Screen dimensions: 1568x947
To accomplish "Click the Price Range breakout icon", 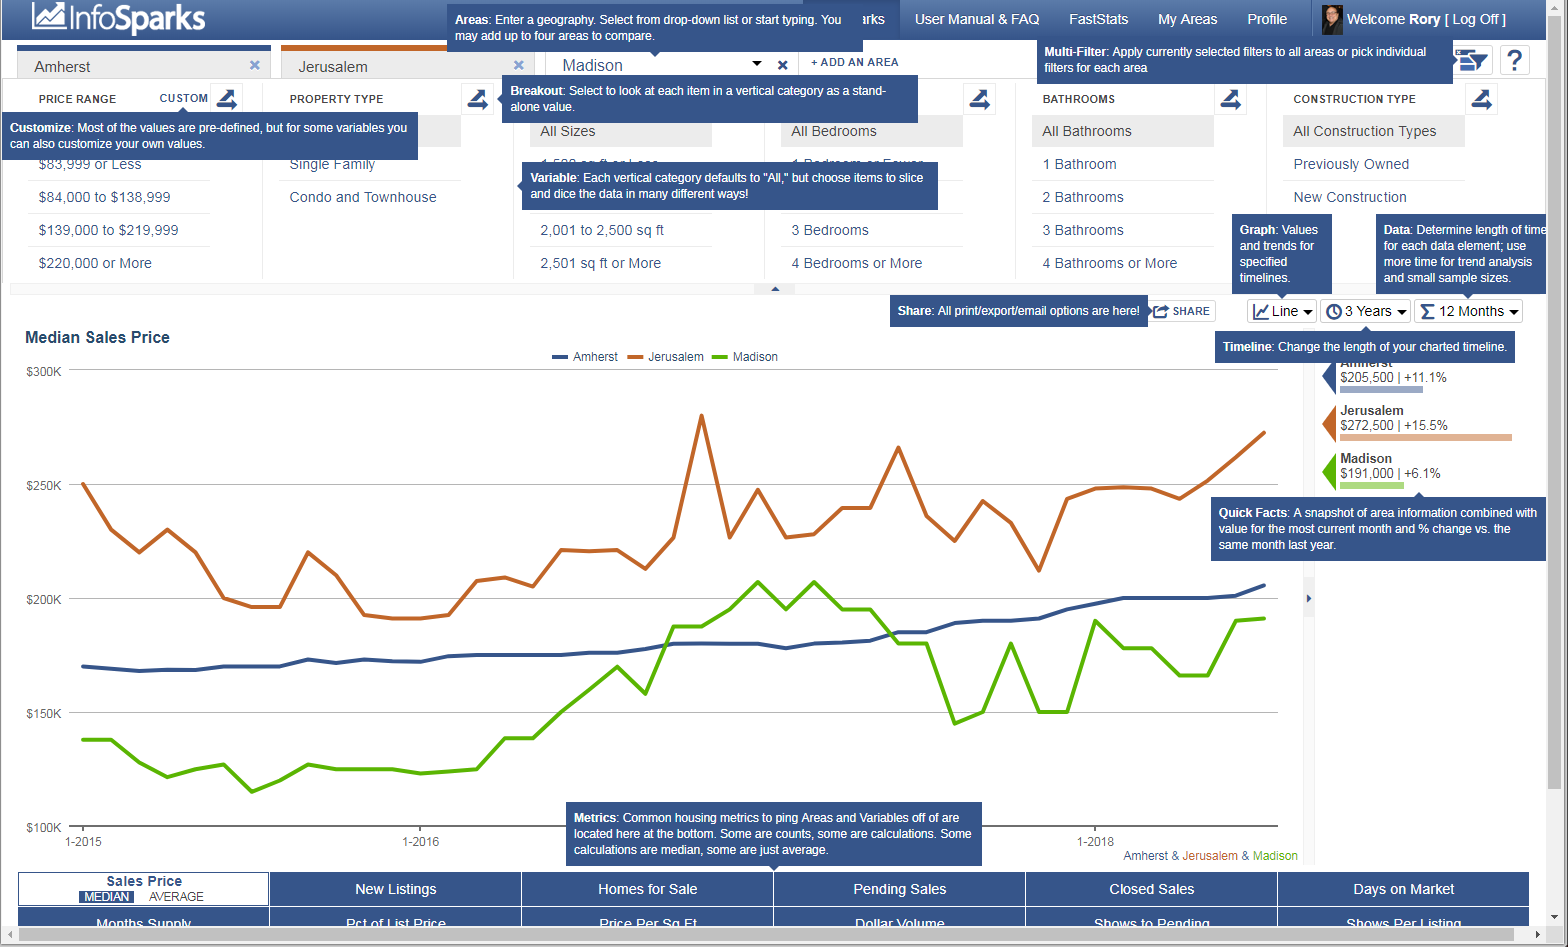I will point(227,99).
